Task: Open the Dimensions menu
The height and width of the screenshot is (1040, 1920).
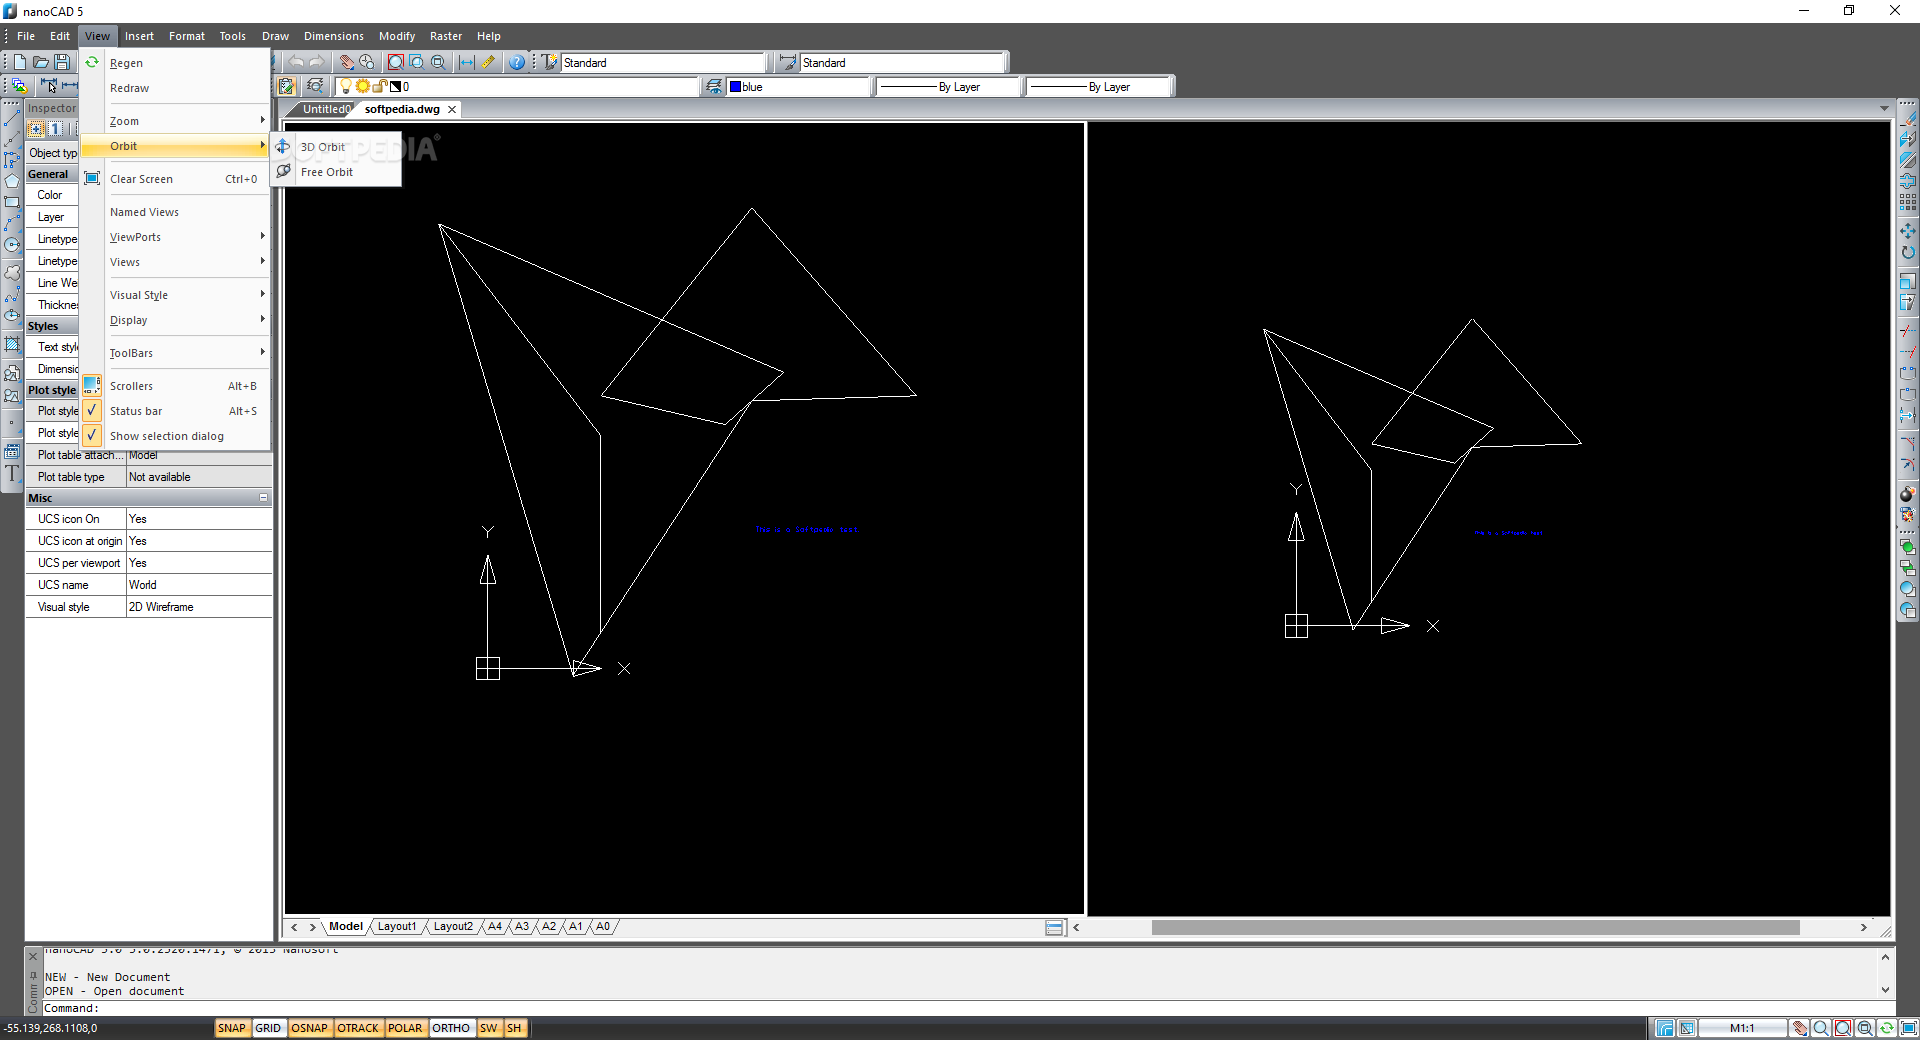Action: coord(334,36)
